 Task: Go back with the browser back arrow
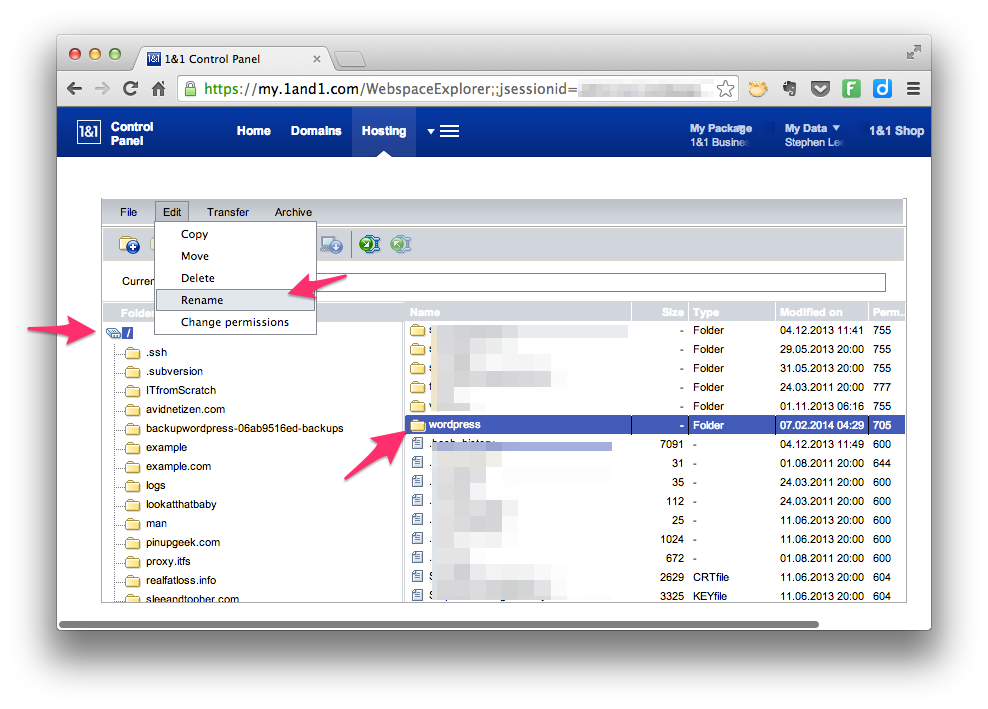(x=74, y=89)
